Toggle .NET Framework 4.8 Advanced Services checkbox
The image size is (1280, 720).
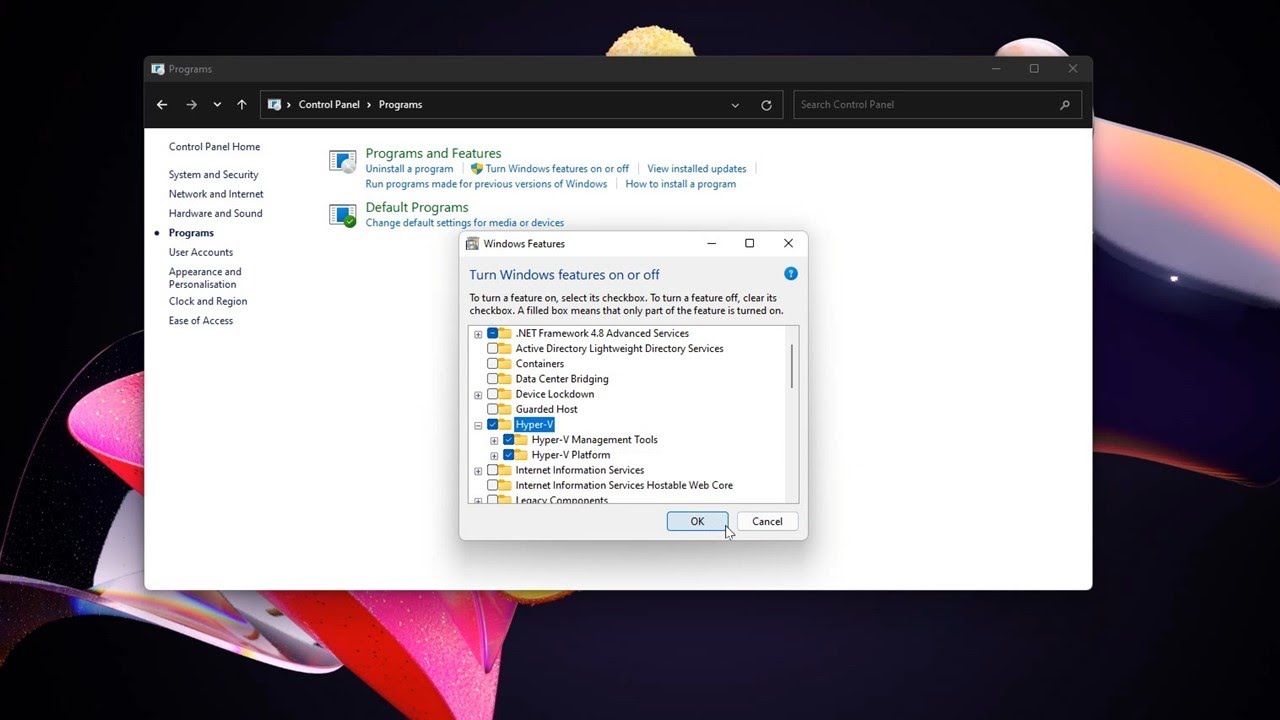(x=492, y=334)
